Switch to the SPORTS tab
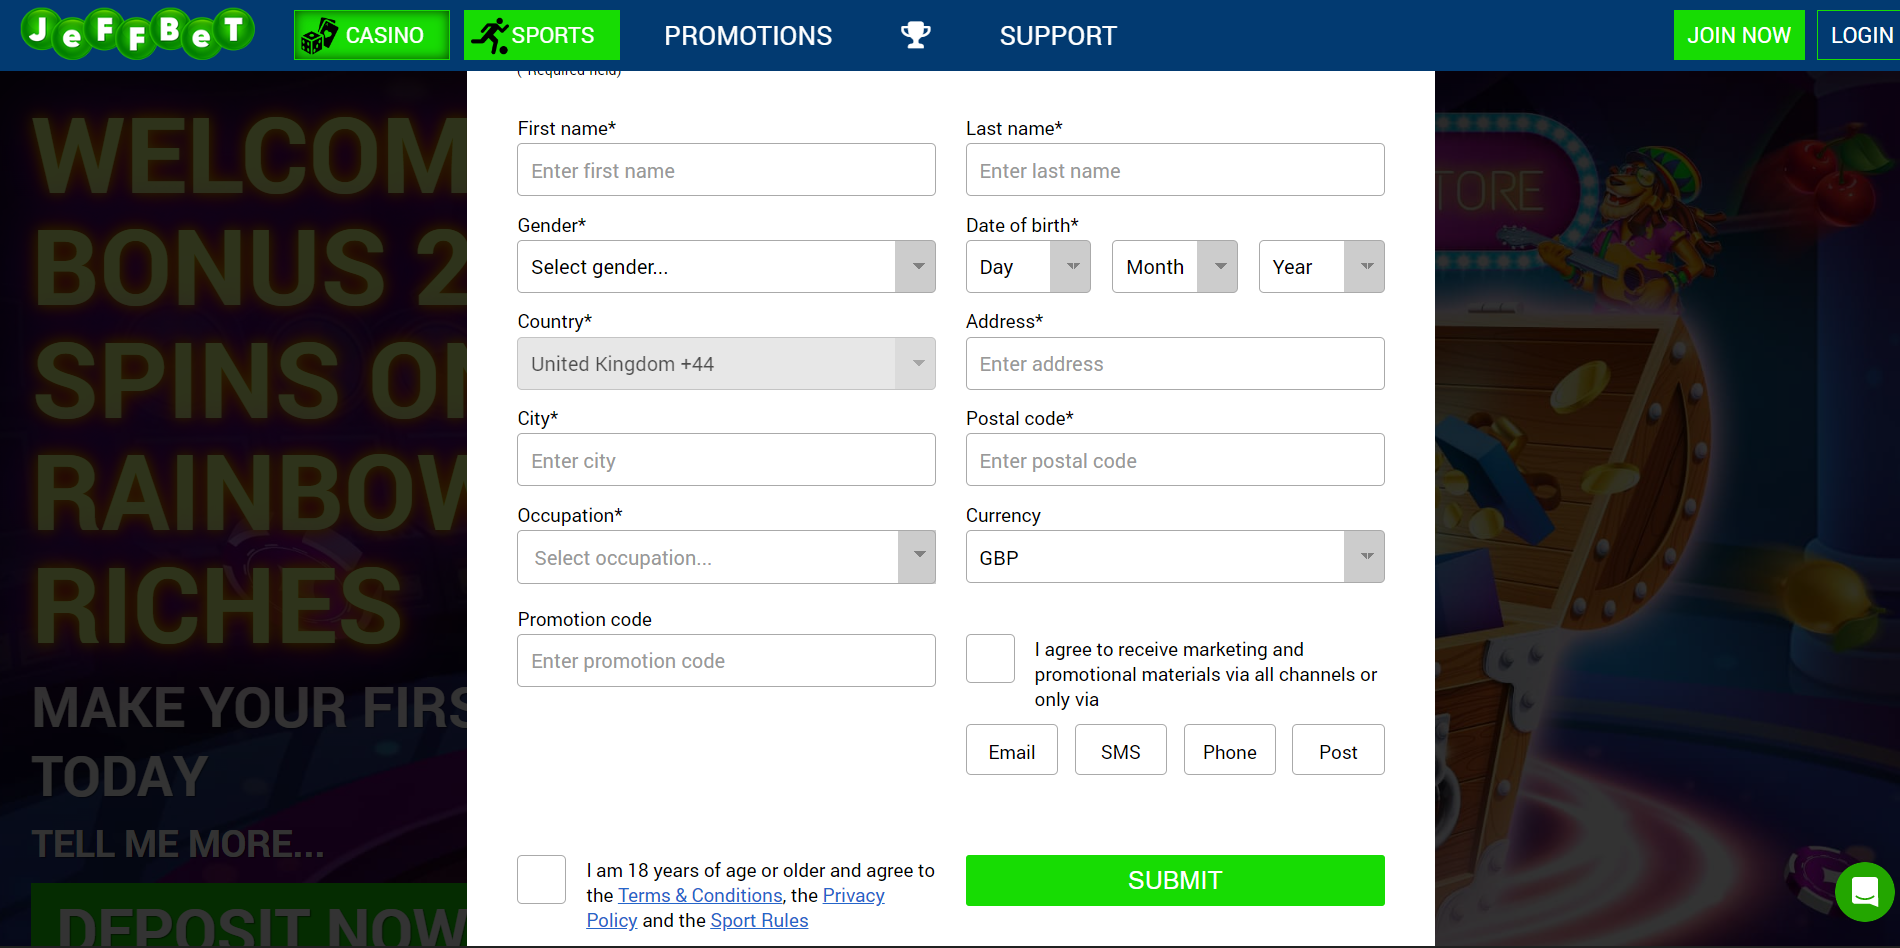This screenshot has width=1900, height=948. click(x=542, y=35)
